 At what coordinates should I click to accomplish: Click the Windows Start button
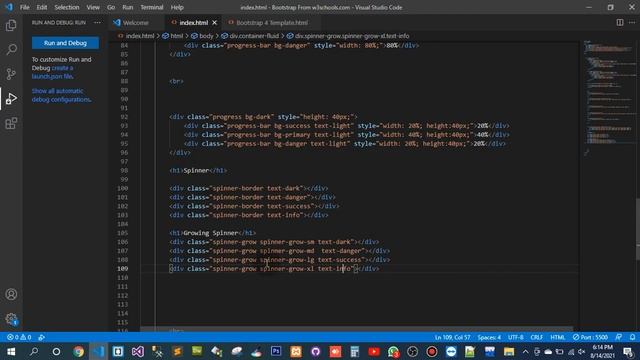pyautogui.click(x=11, y=351)
